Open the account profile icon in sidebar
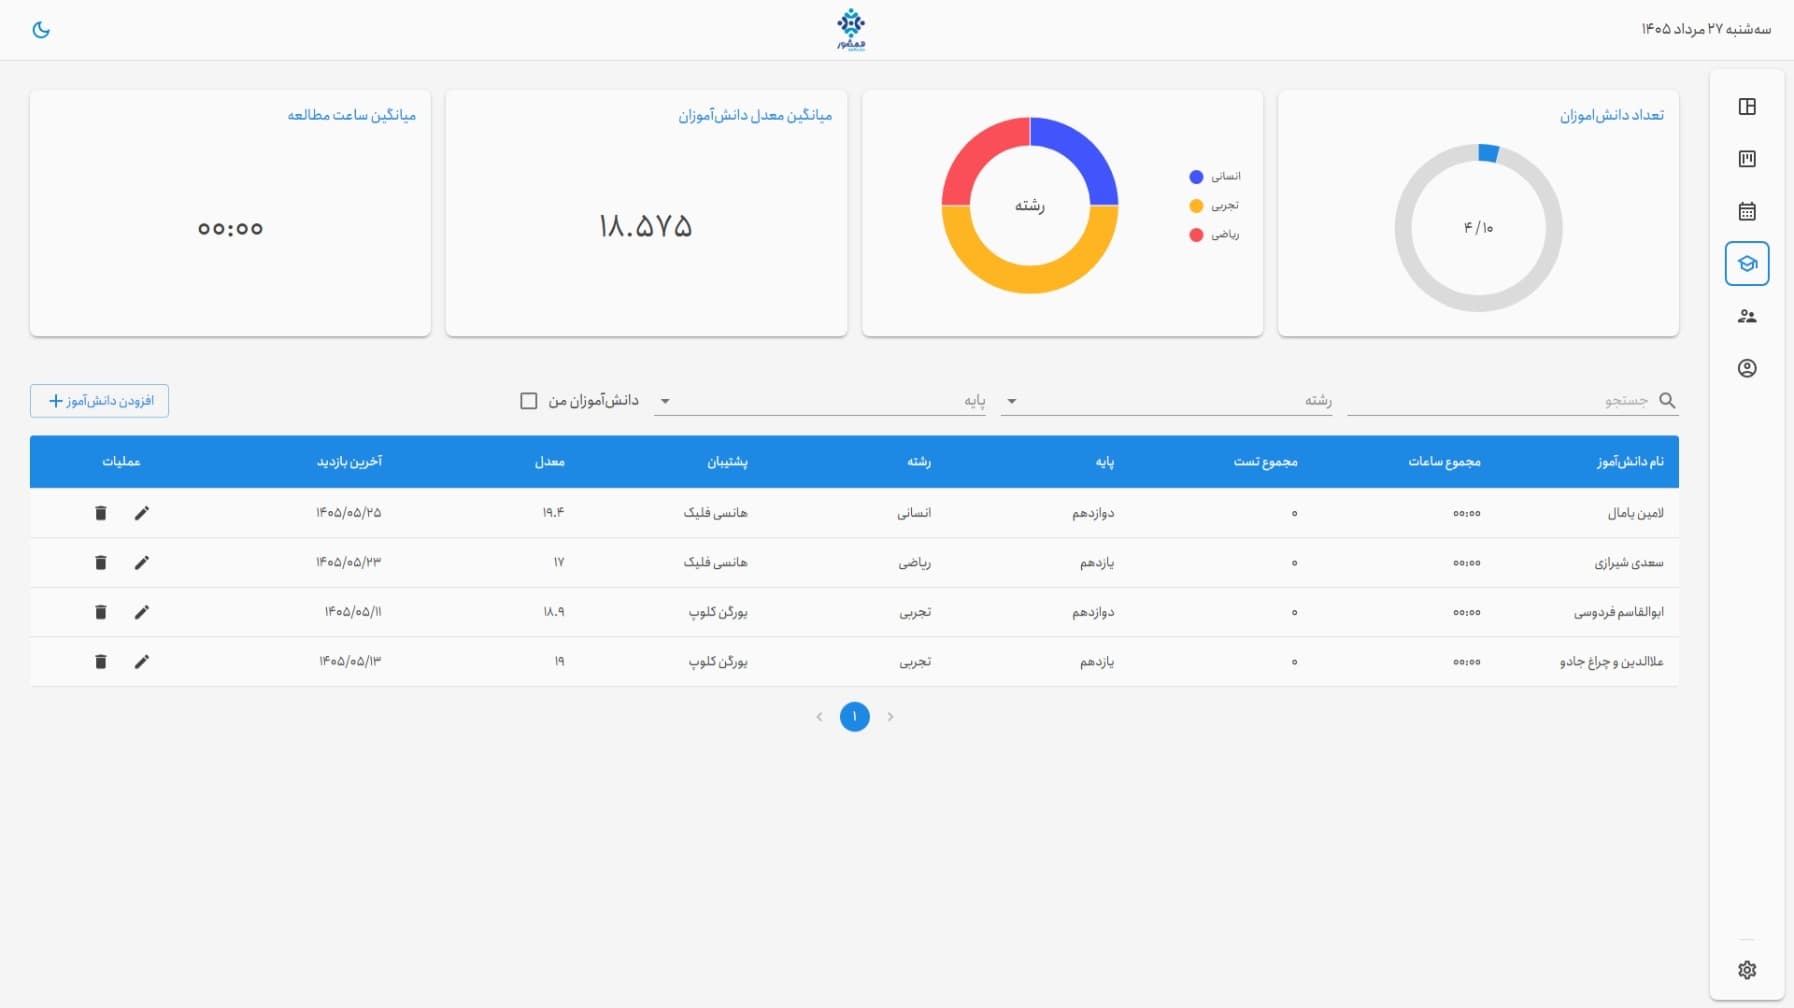This screenshot has height=1008, width=1794. 1747,368
